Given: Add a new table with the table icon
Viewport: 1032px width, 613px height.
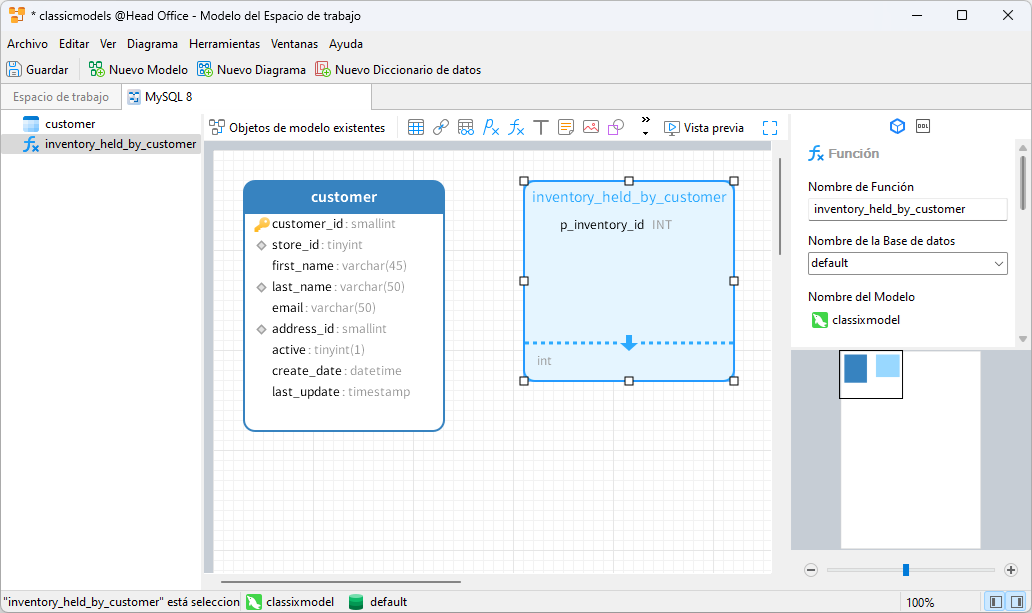Looking at the screenshot, I should pos(415,128).
